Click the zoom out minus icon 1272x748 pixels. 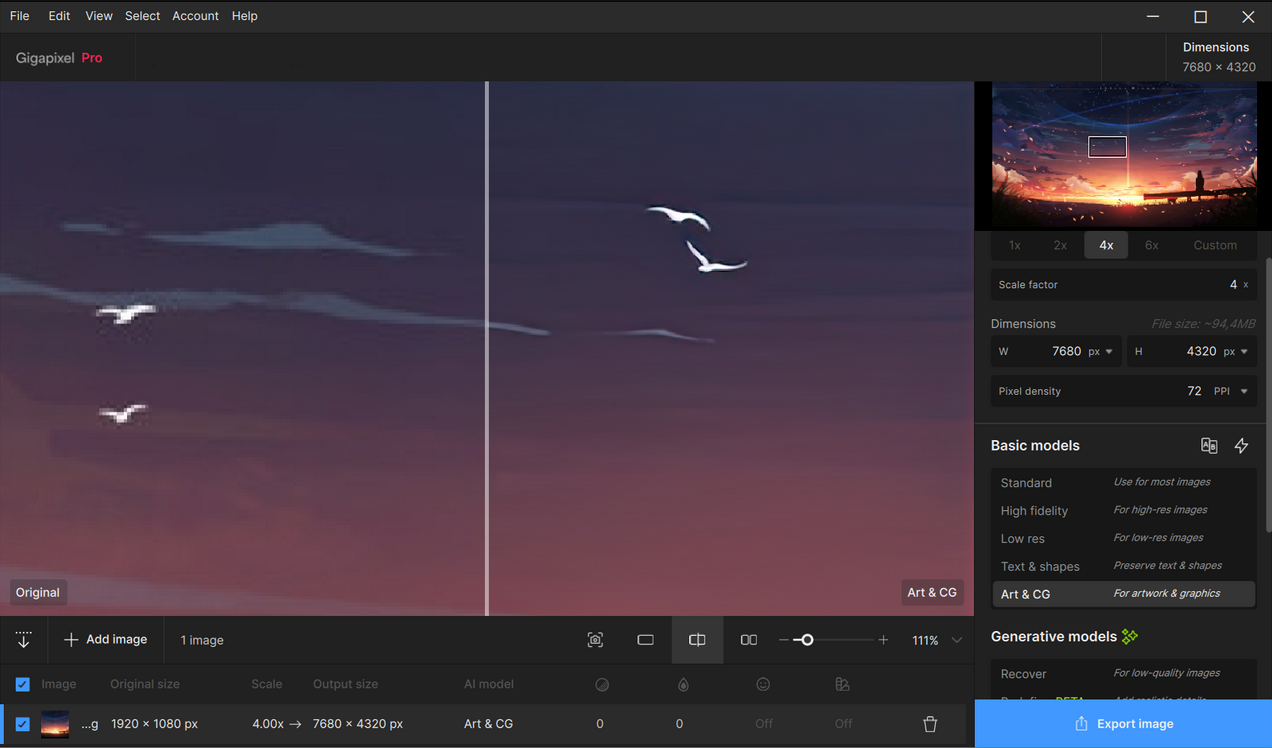783,640
